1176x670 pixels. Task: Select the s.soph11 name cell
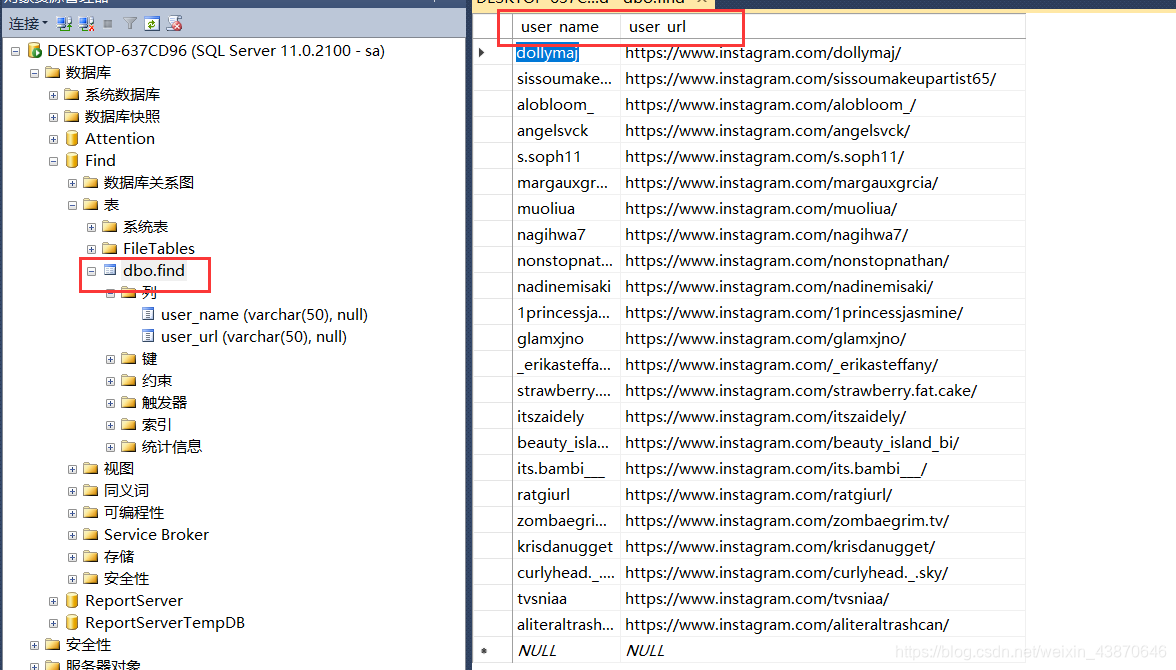point(567,157)
